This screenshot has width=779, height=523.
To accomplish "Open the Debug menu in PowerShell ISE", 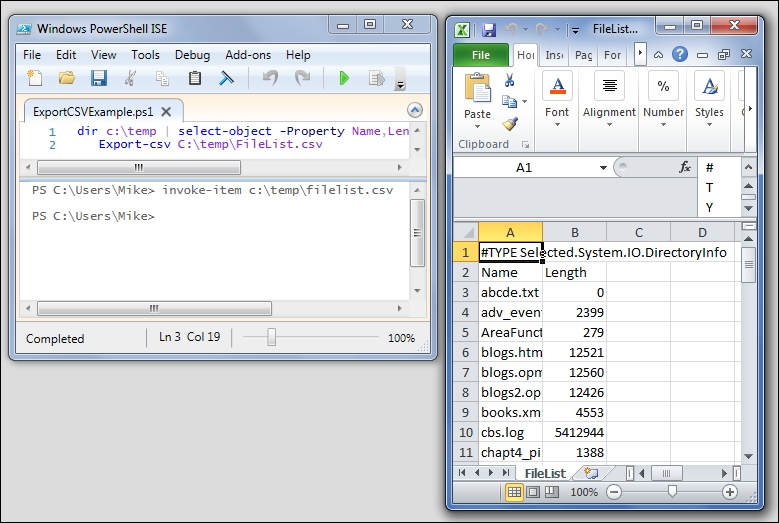I will pos(192,55).
